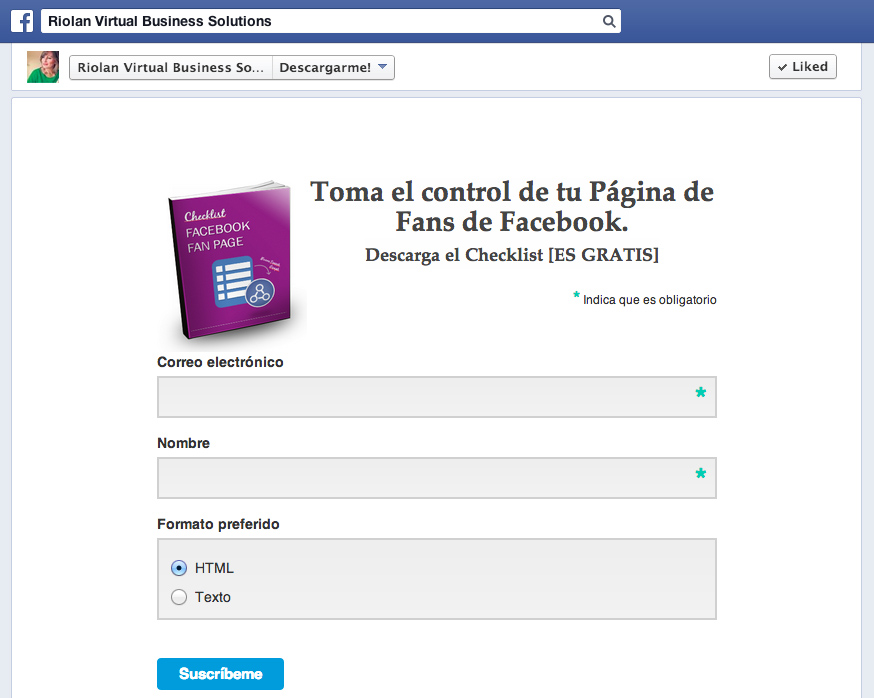The image size is (874, 698).
Task: Click the Texto label text
Action: point(213,597)
